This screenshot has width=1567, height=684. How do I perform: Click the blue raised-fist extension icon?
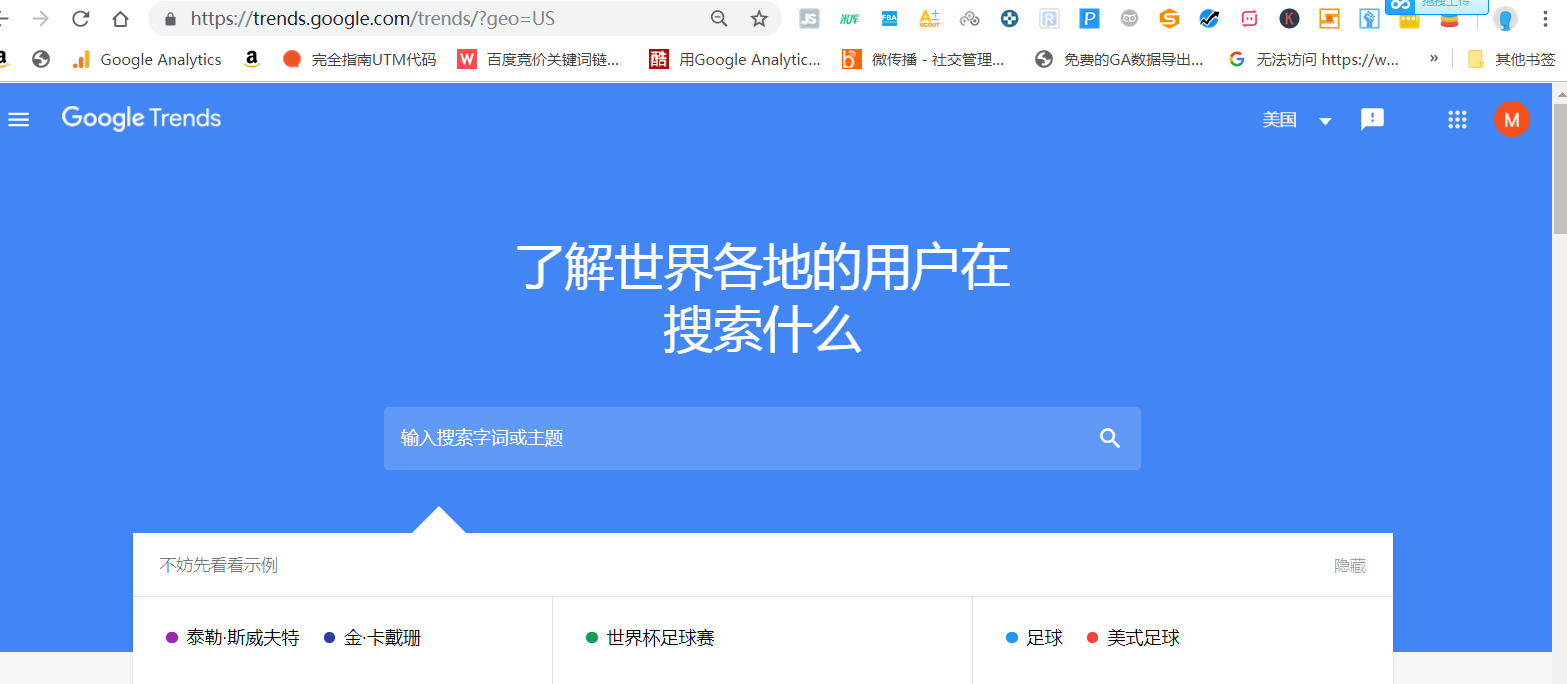1369,19
